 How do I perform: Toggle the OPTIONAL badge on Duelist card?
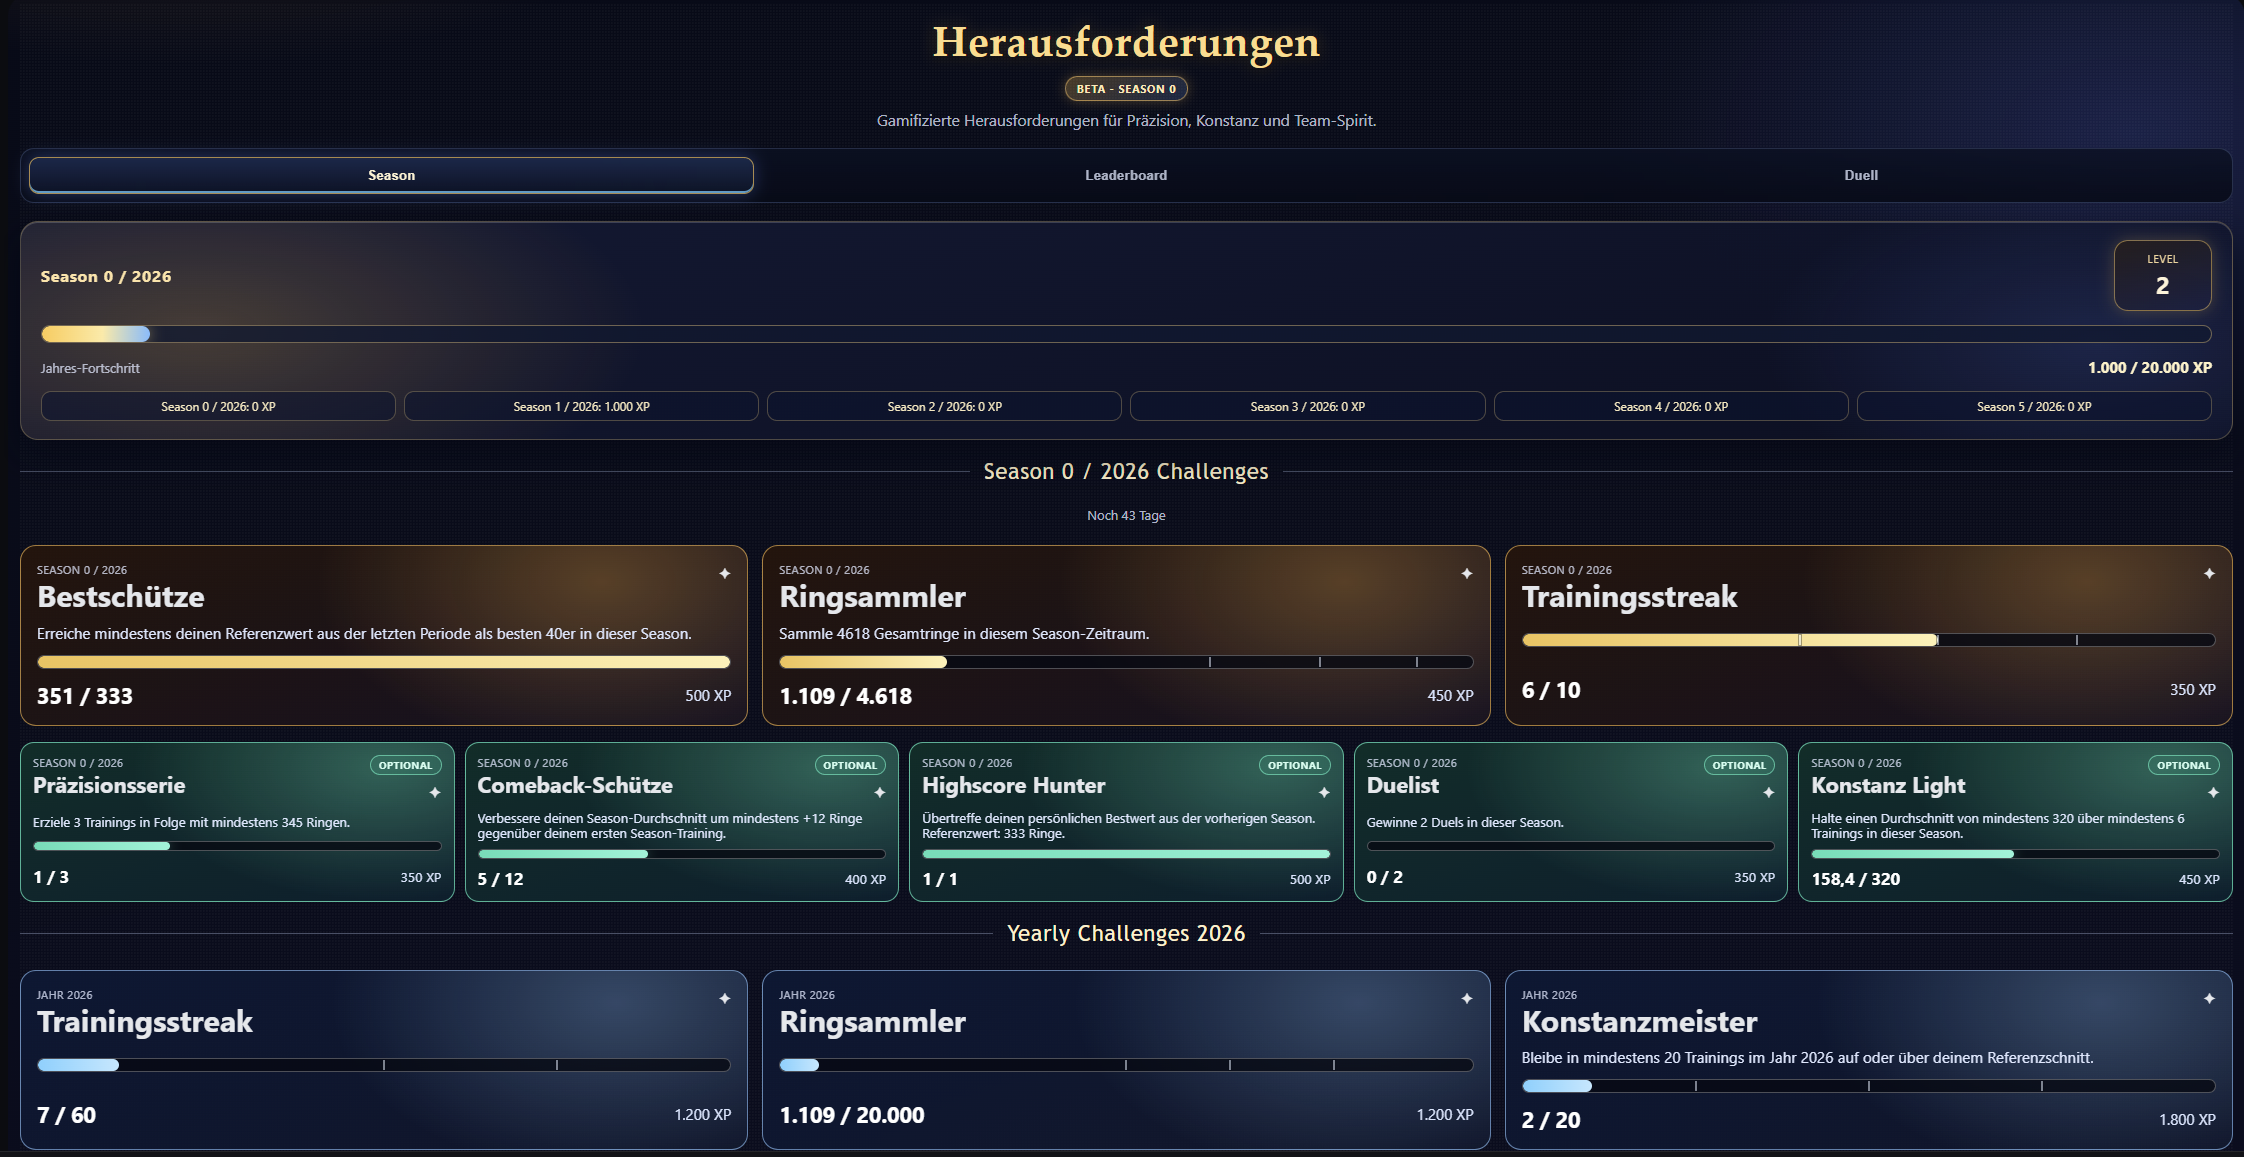click(1739, 764)
